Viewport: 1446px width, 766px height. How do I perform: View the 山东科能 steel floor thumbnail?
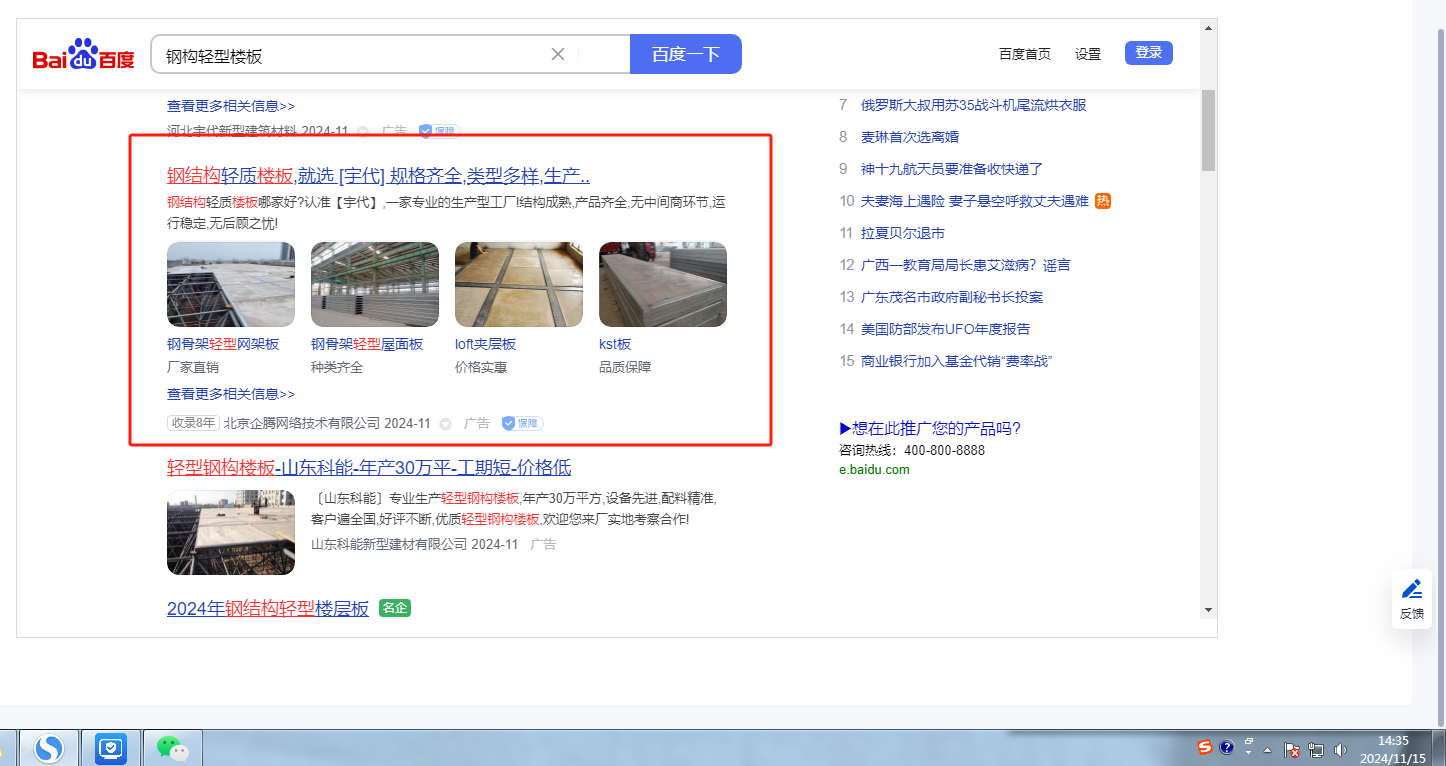(231, 532)
